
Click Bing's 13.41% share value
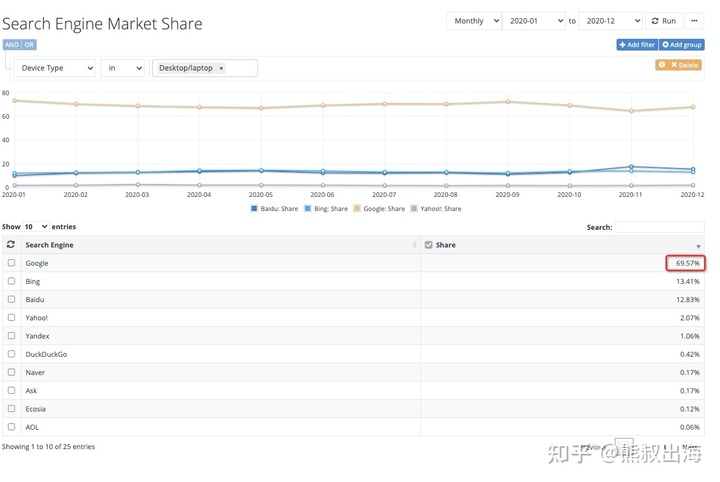coord(687,281)
